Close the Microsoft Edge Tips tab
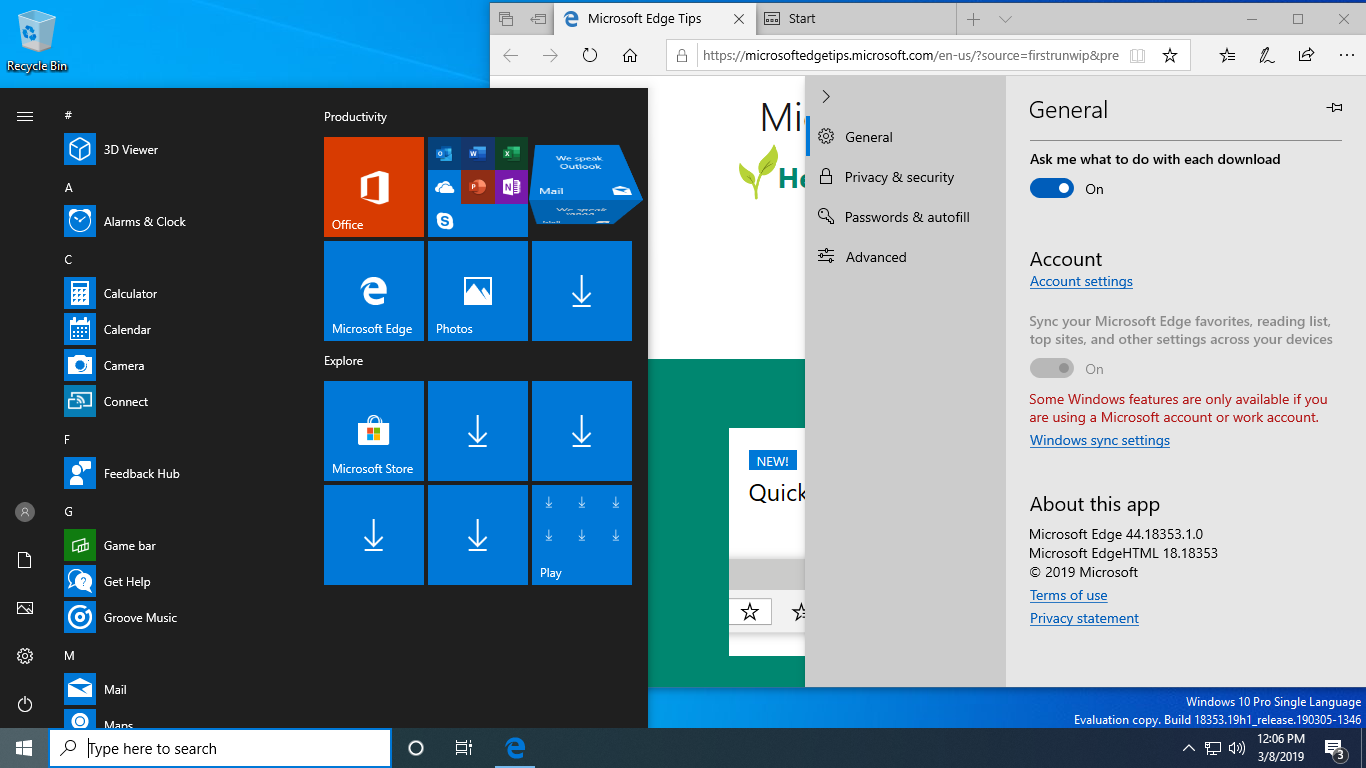Screen dimensions: 1366x768 (739, 19)
